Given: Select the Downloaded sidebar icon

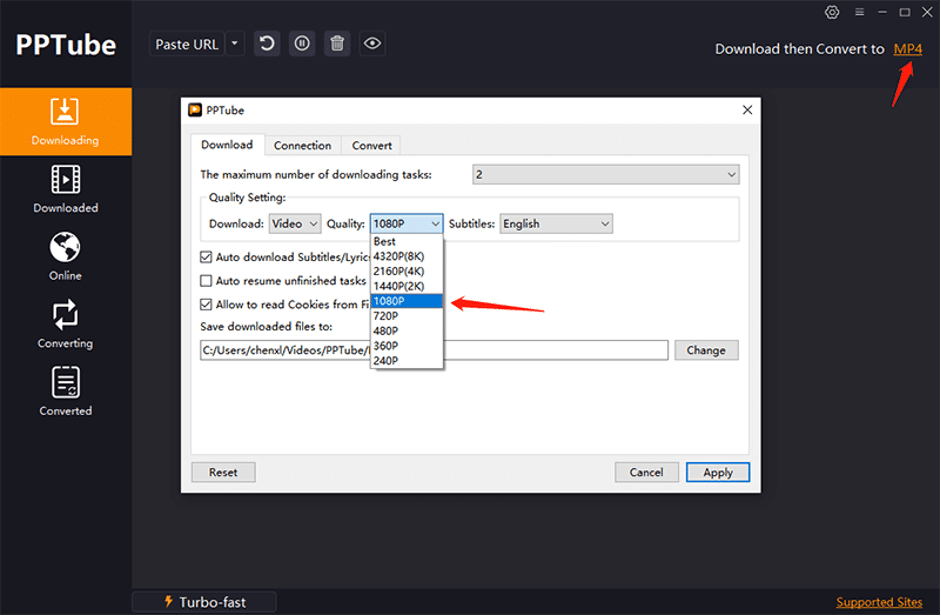Looking at the screenshot, I should coord(65,190).
